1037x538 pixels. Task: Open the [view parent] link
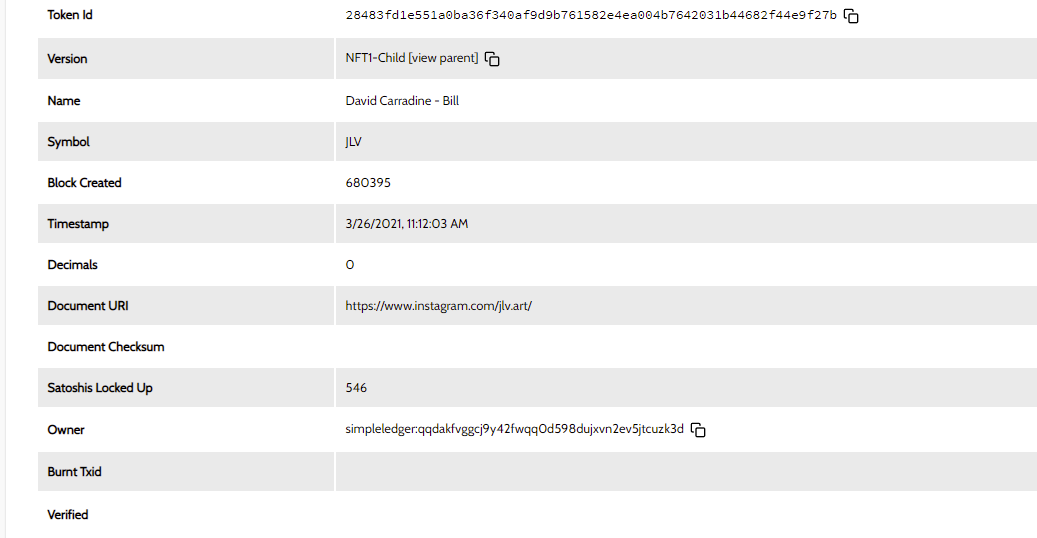pos(443,58)
